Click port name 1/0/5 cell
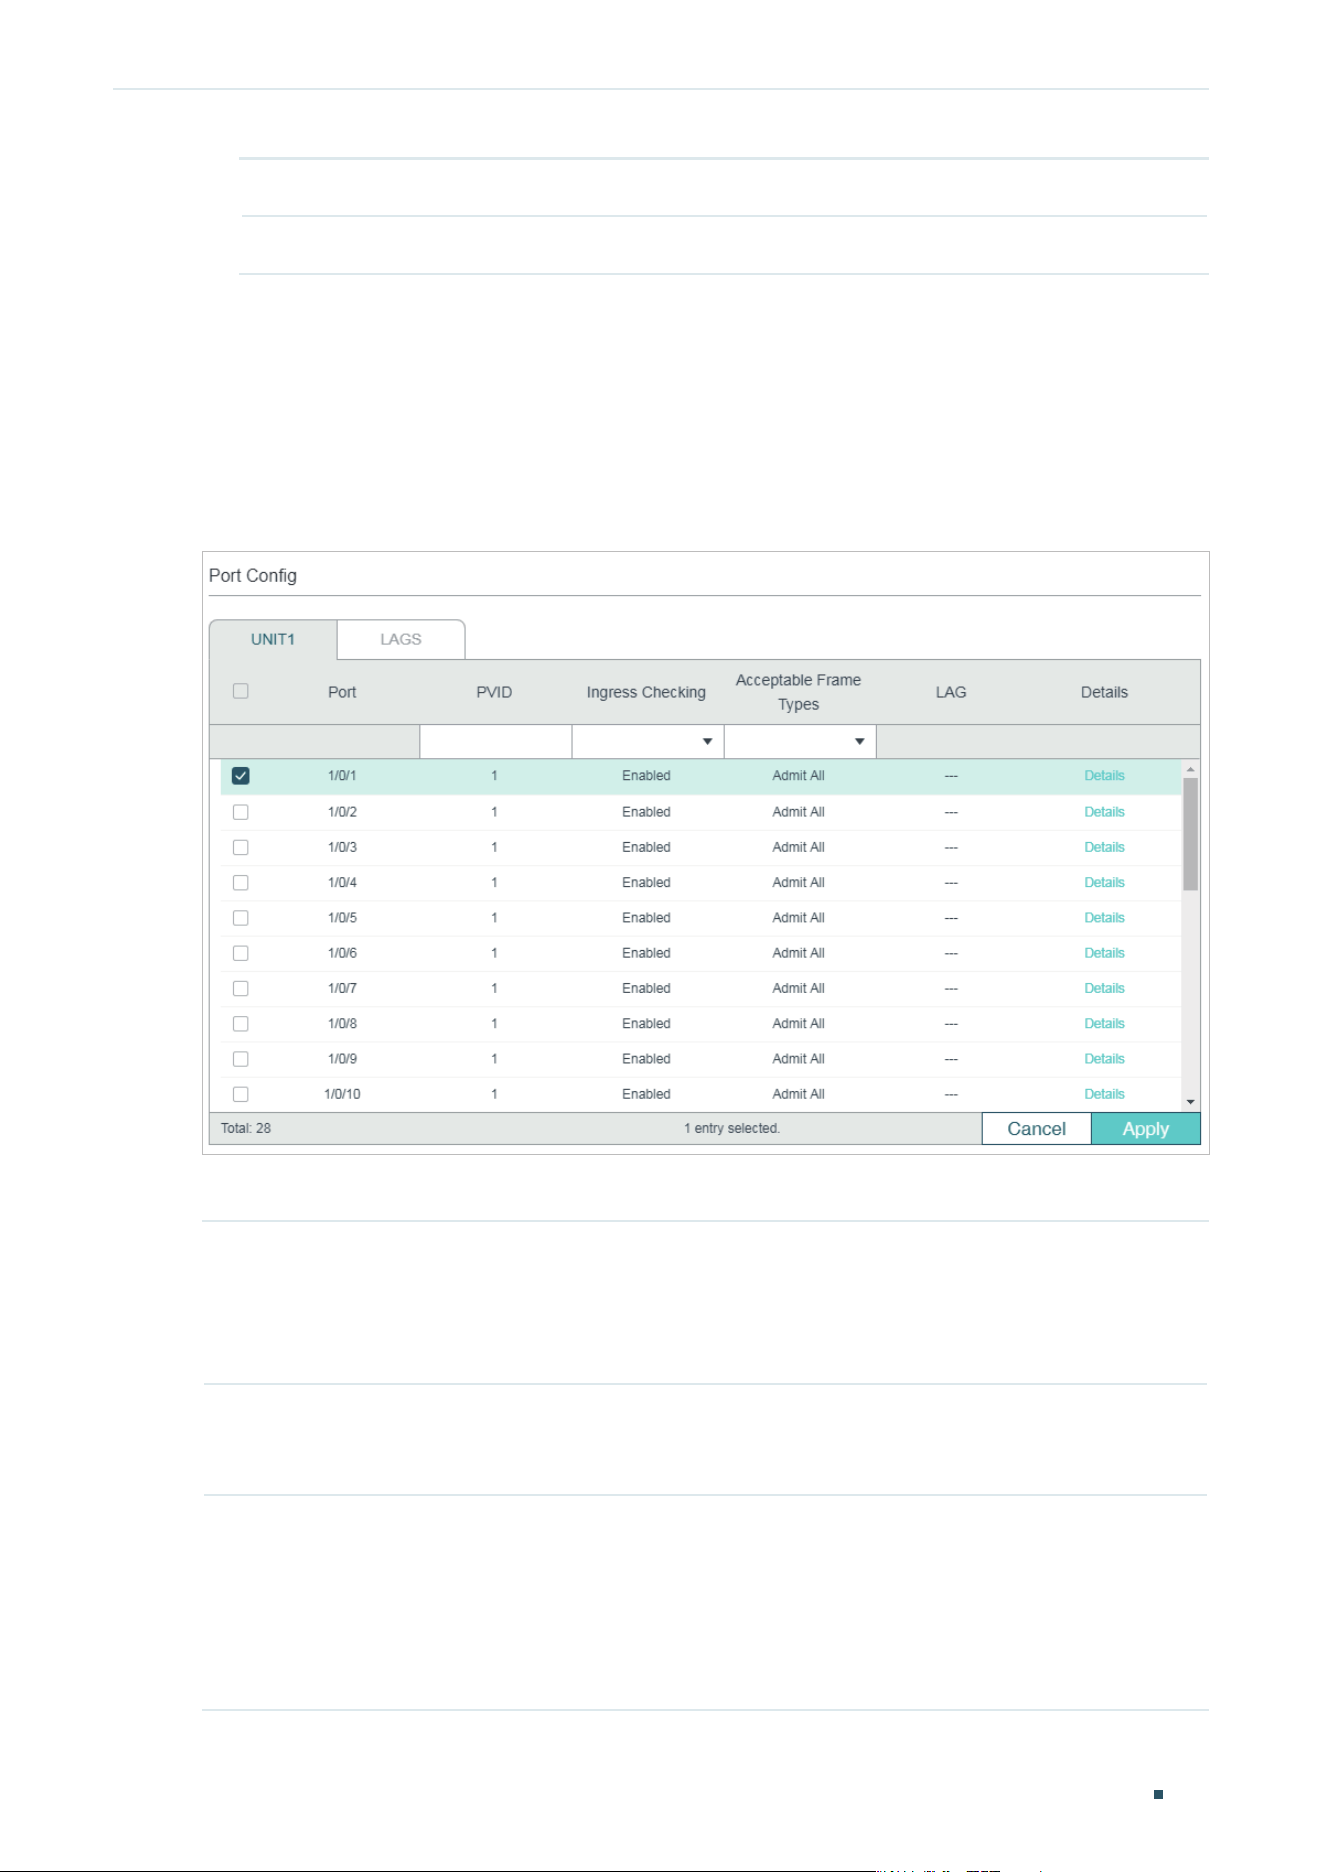Image resolution: width=1324 pixels, height=1872 pixels. coord(342,918)
